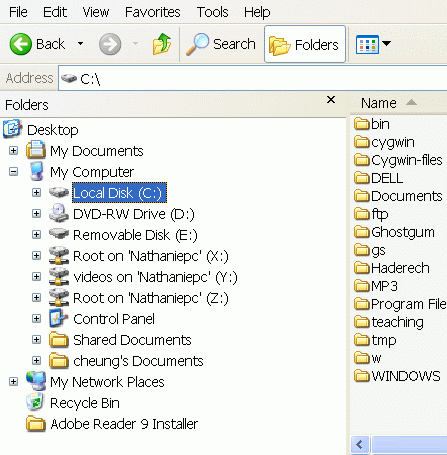Viewport: 447px width, 455px height.
Task: Close the Folders pane with X
Action: (x=331, y=99)
